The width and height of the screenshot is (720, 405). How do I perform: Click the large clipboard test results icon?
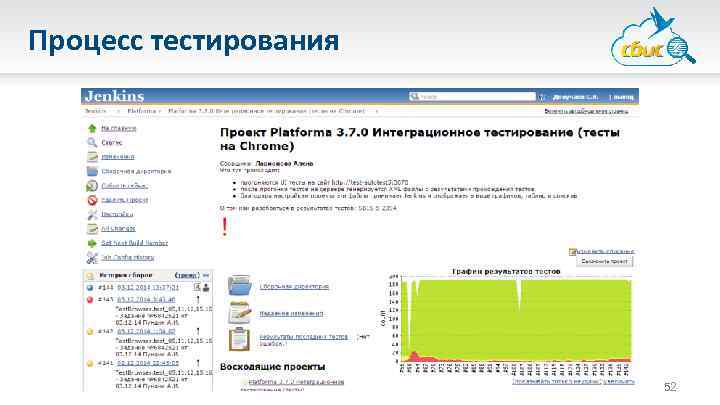(x=239, y=339)
